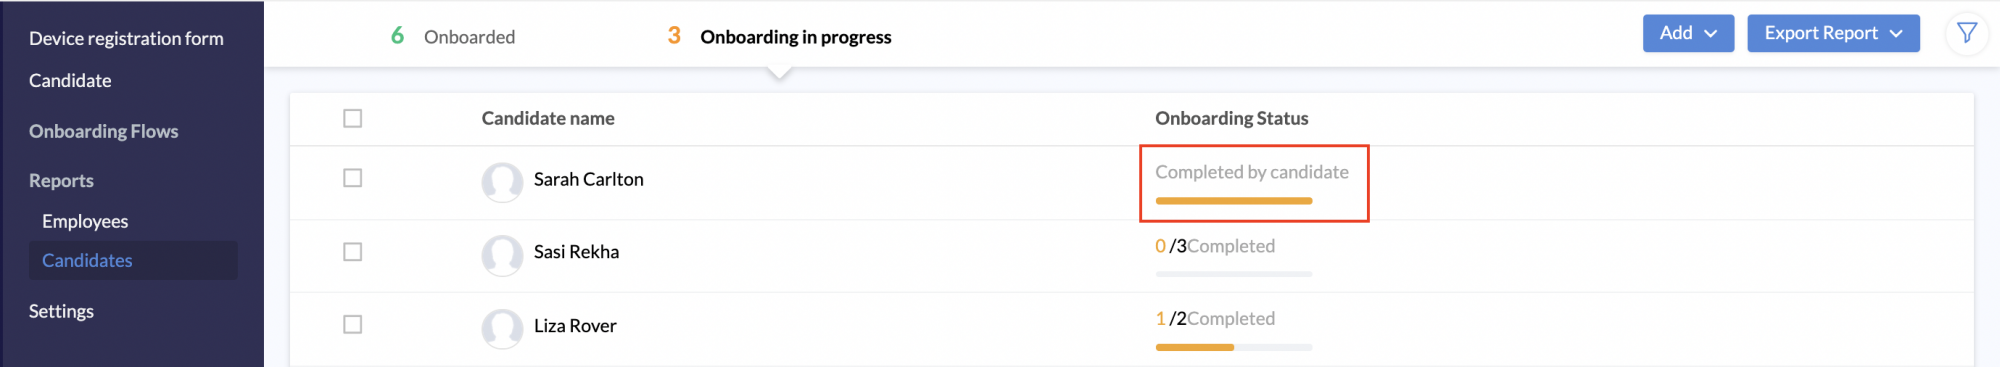Click Completed by candidate status text
The image size is (2000, 367).
click(1251, 172)
